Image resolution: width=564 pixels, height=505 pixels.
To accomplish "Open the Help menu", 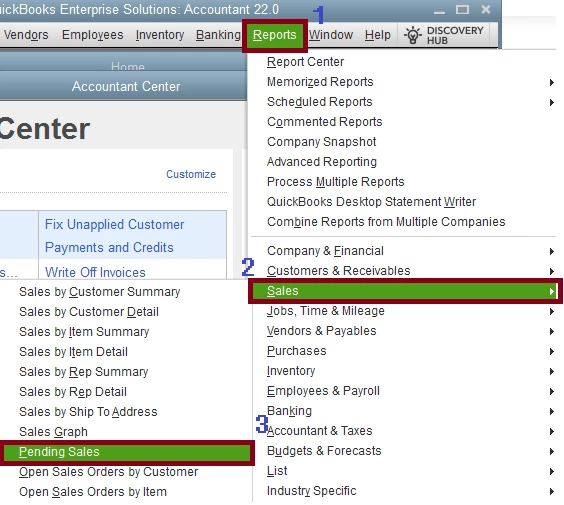I will pos(378,35).
